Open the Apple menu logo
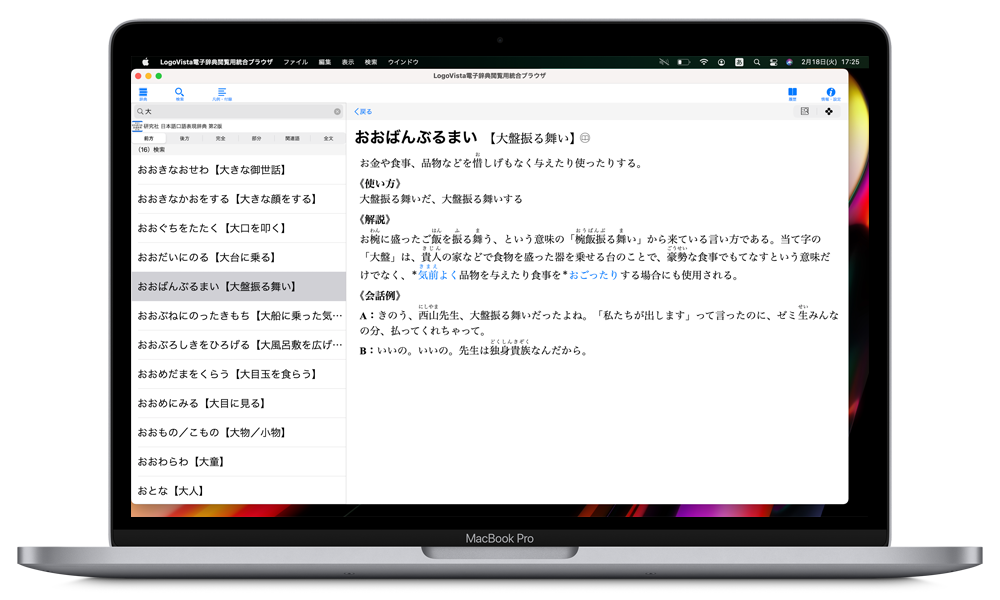Image resolution: width=1000 pixels, height=600 pixels. click(145, 62)
